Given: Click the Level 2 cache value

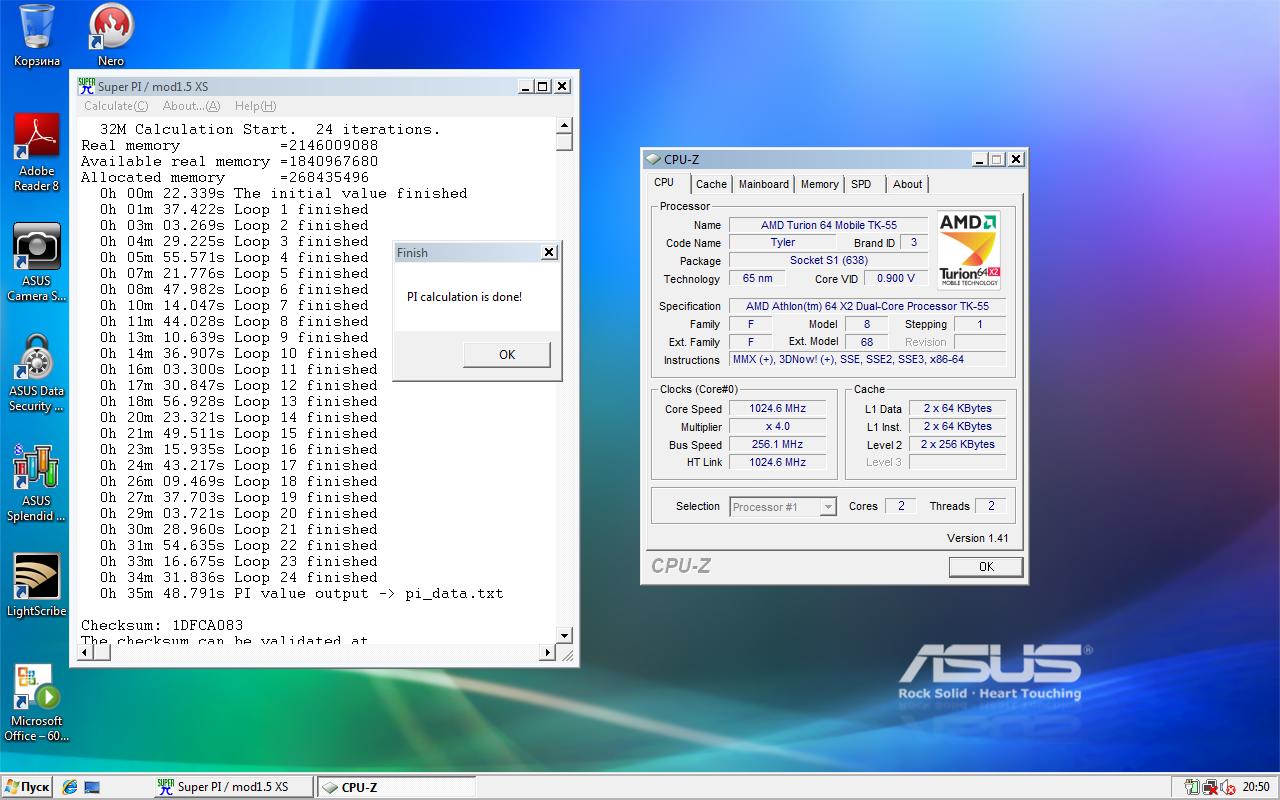Looking at the screenshot, I should pos(957,444).
